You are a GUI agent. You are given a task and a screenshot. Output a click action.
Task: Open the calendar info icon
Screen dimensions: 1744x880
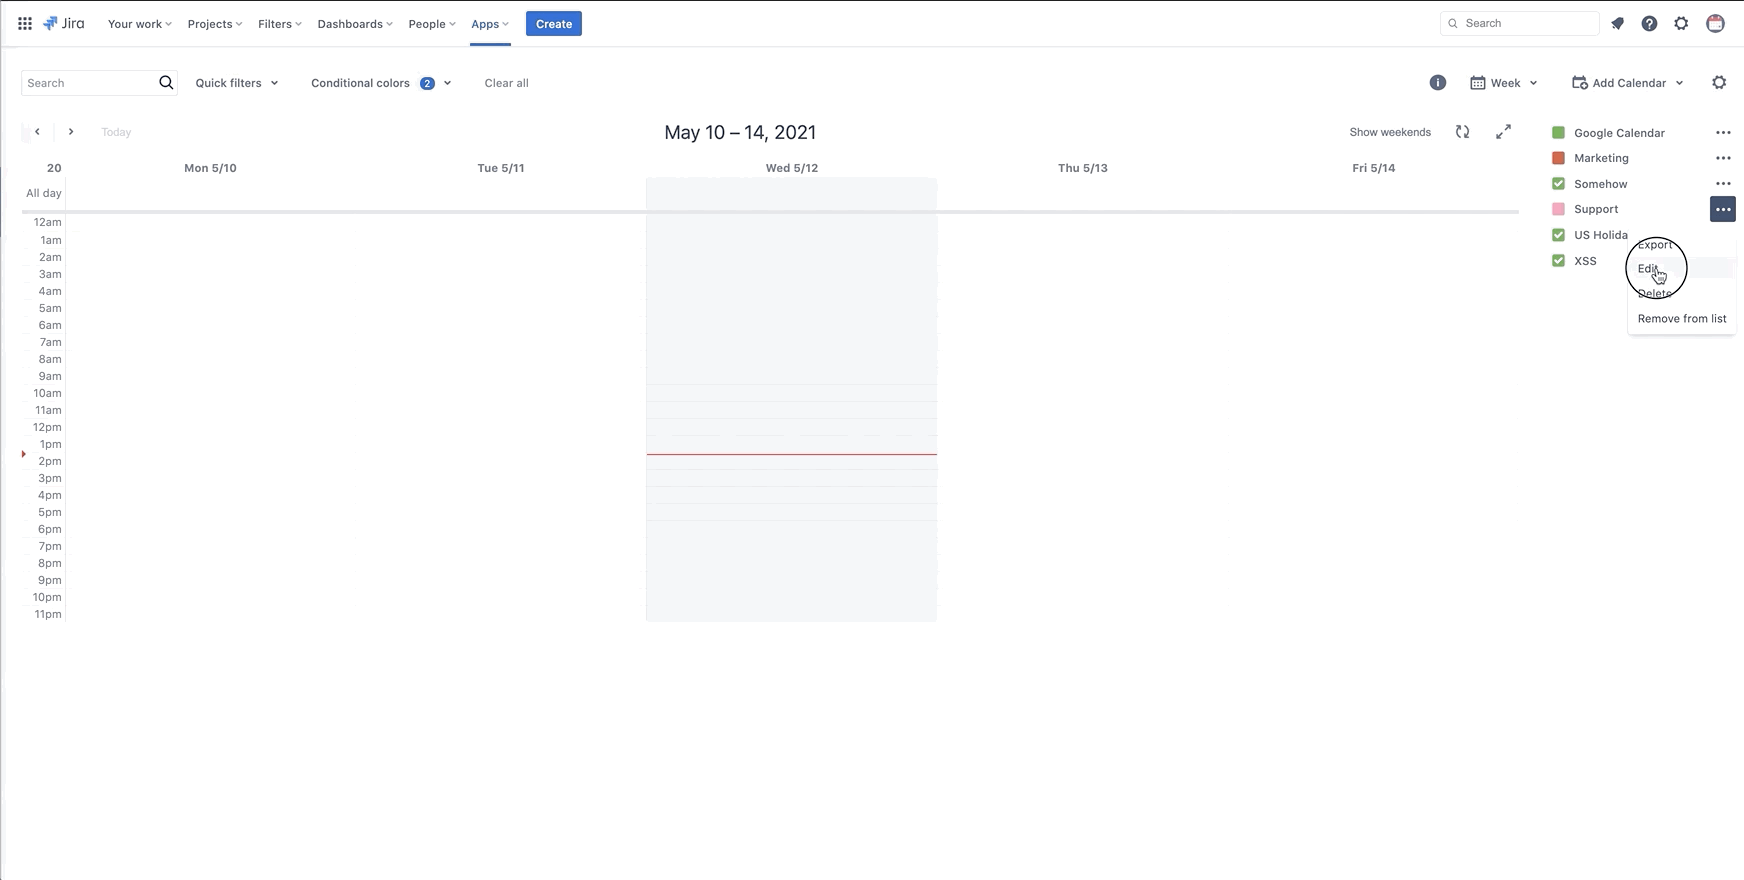point(1437,83)
